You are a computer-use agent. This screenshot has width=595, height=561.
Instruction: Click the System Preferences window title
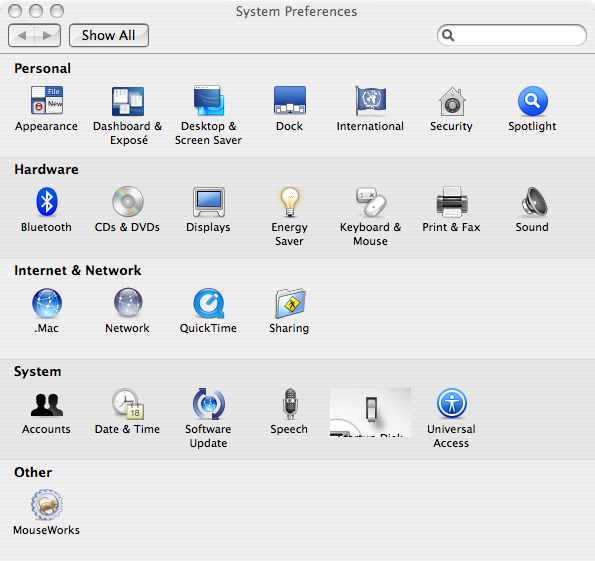(296, 11)
